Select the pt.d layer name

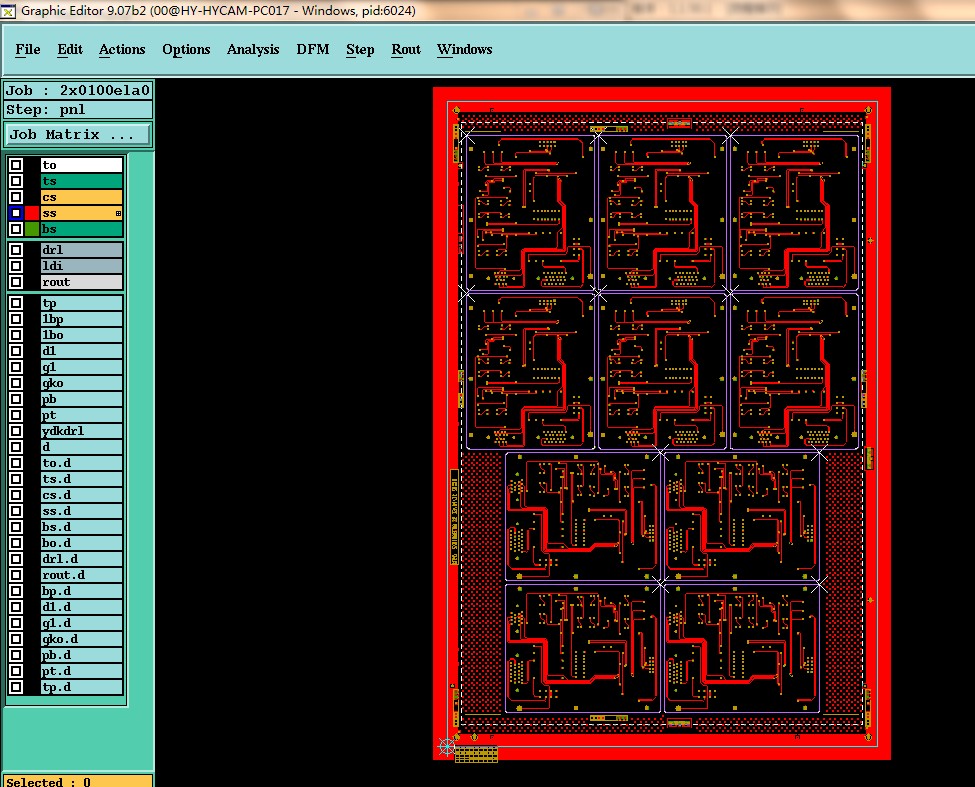click(x=81, y=671)
